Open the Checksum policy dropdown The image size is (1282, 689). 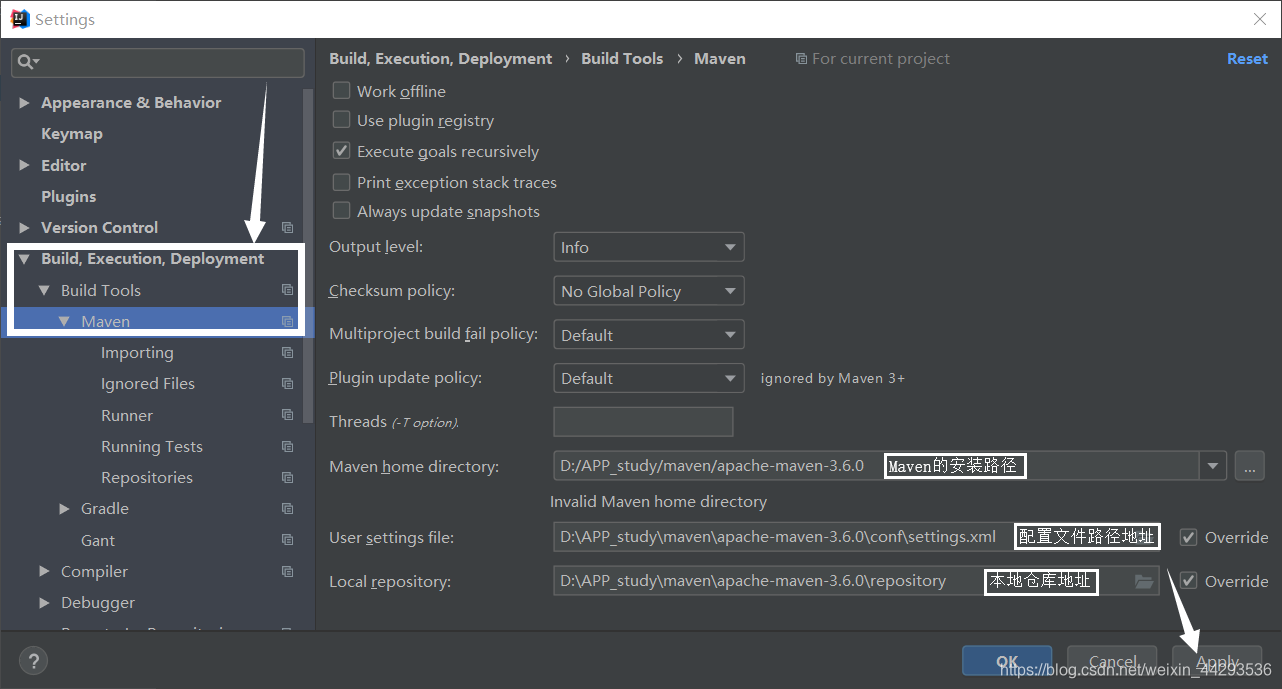click(648, 291)
